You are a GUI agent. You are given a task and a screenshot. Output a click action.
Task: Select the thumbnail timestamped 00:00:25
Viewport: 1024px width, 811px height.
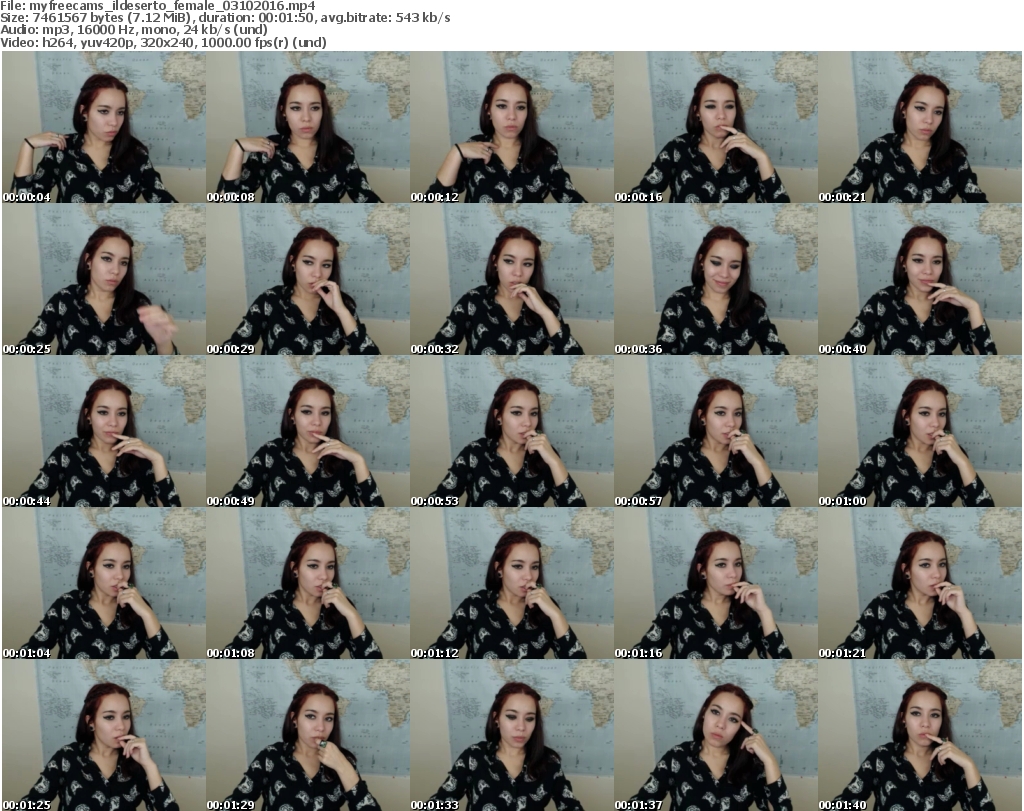click(104, 279)
